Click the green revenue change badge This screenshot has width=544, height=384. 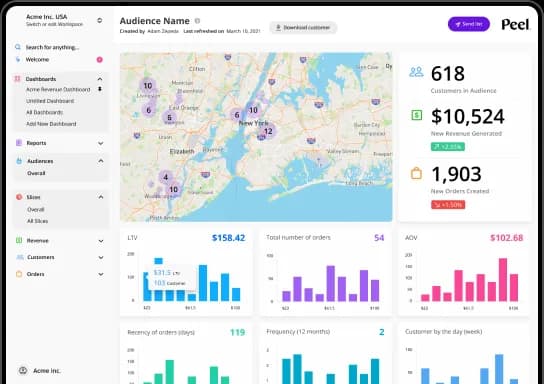(448, 146)
